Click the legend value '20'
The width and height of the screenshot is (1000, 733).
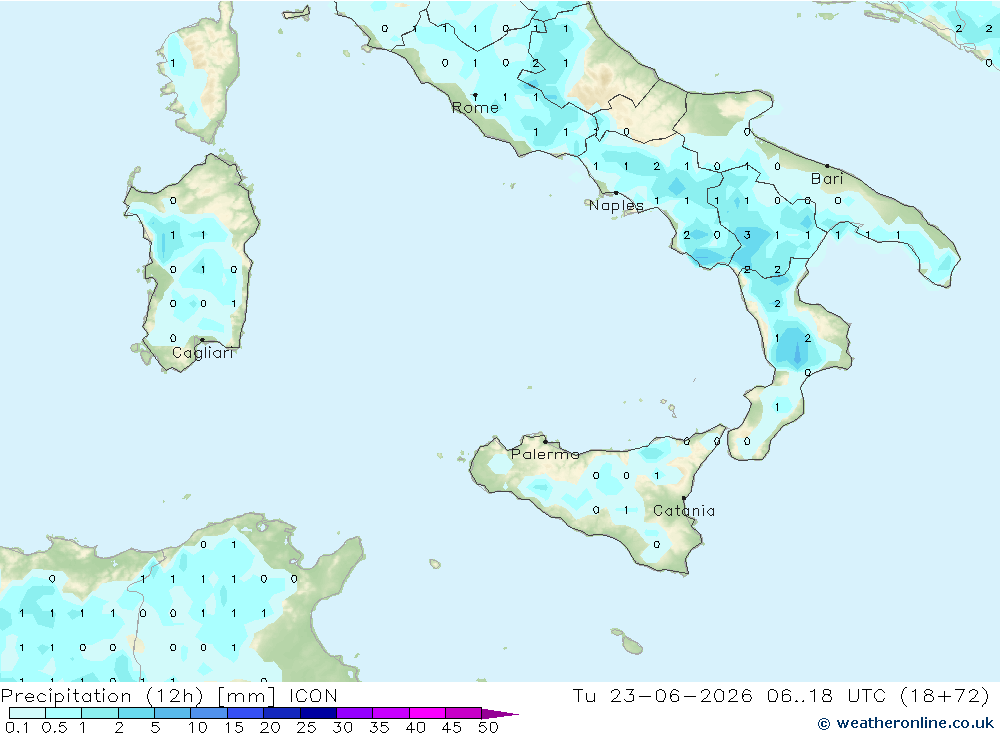[270, 727]
